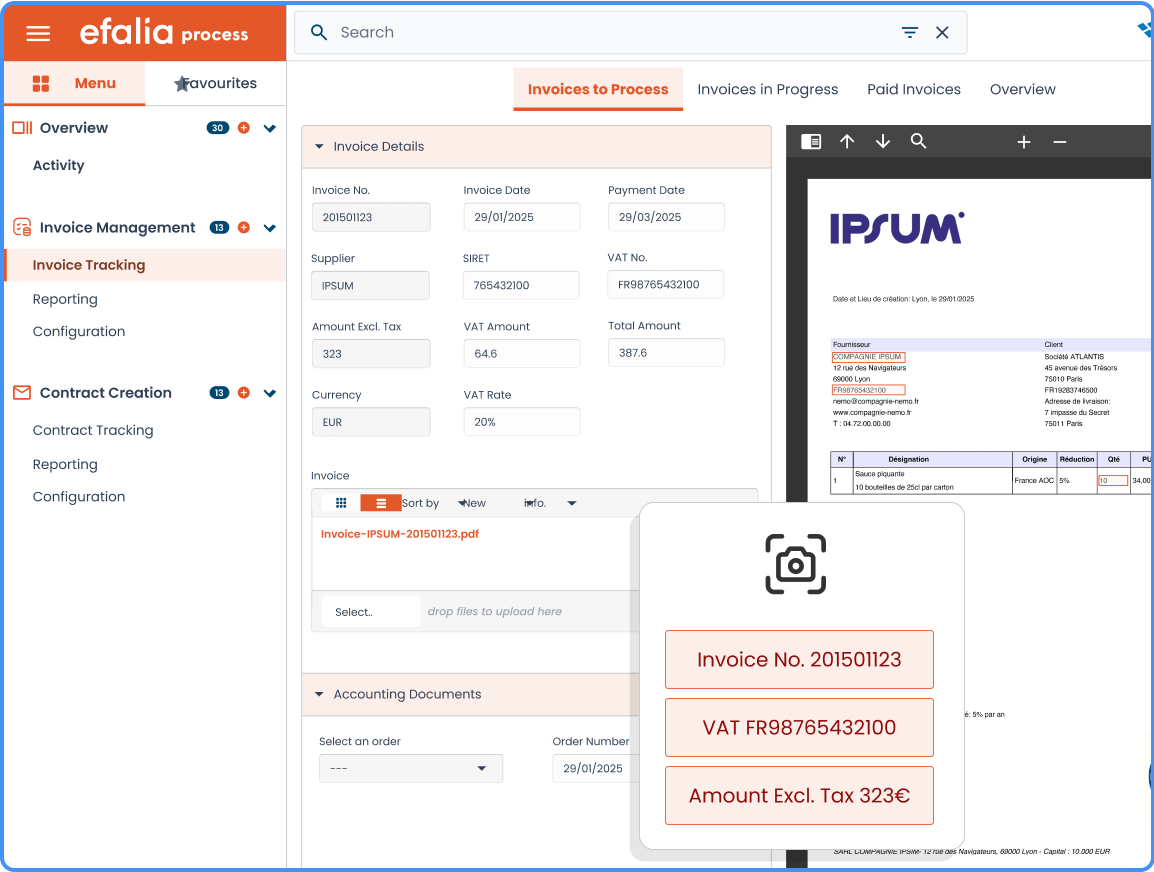Screen dimensions: 1154x872
Task: Open Reporting under Contract Creation
Action: pos(65,464)
